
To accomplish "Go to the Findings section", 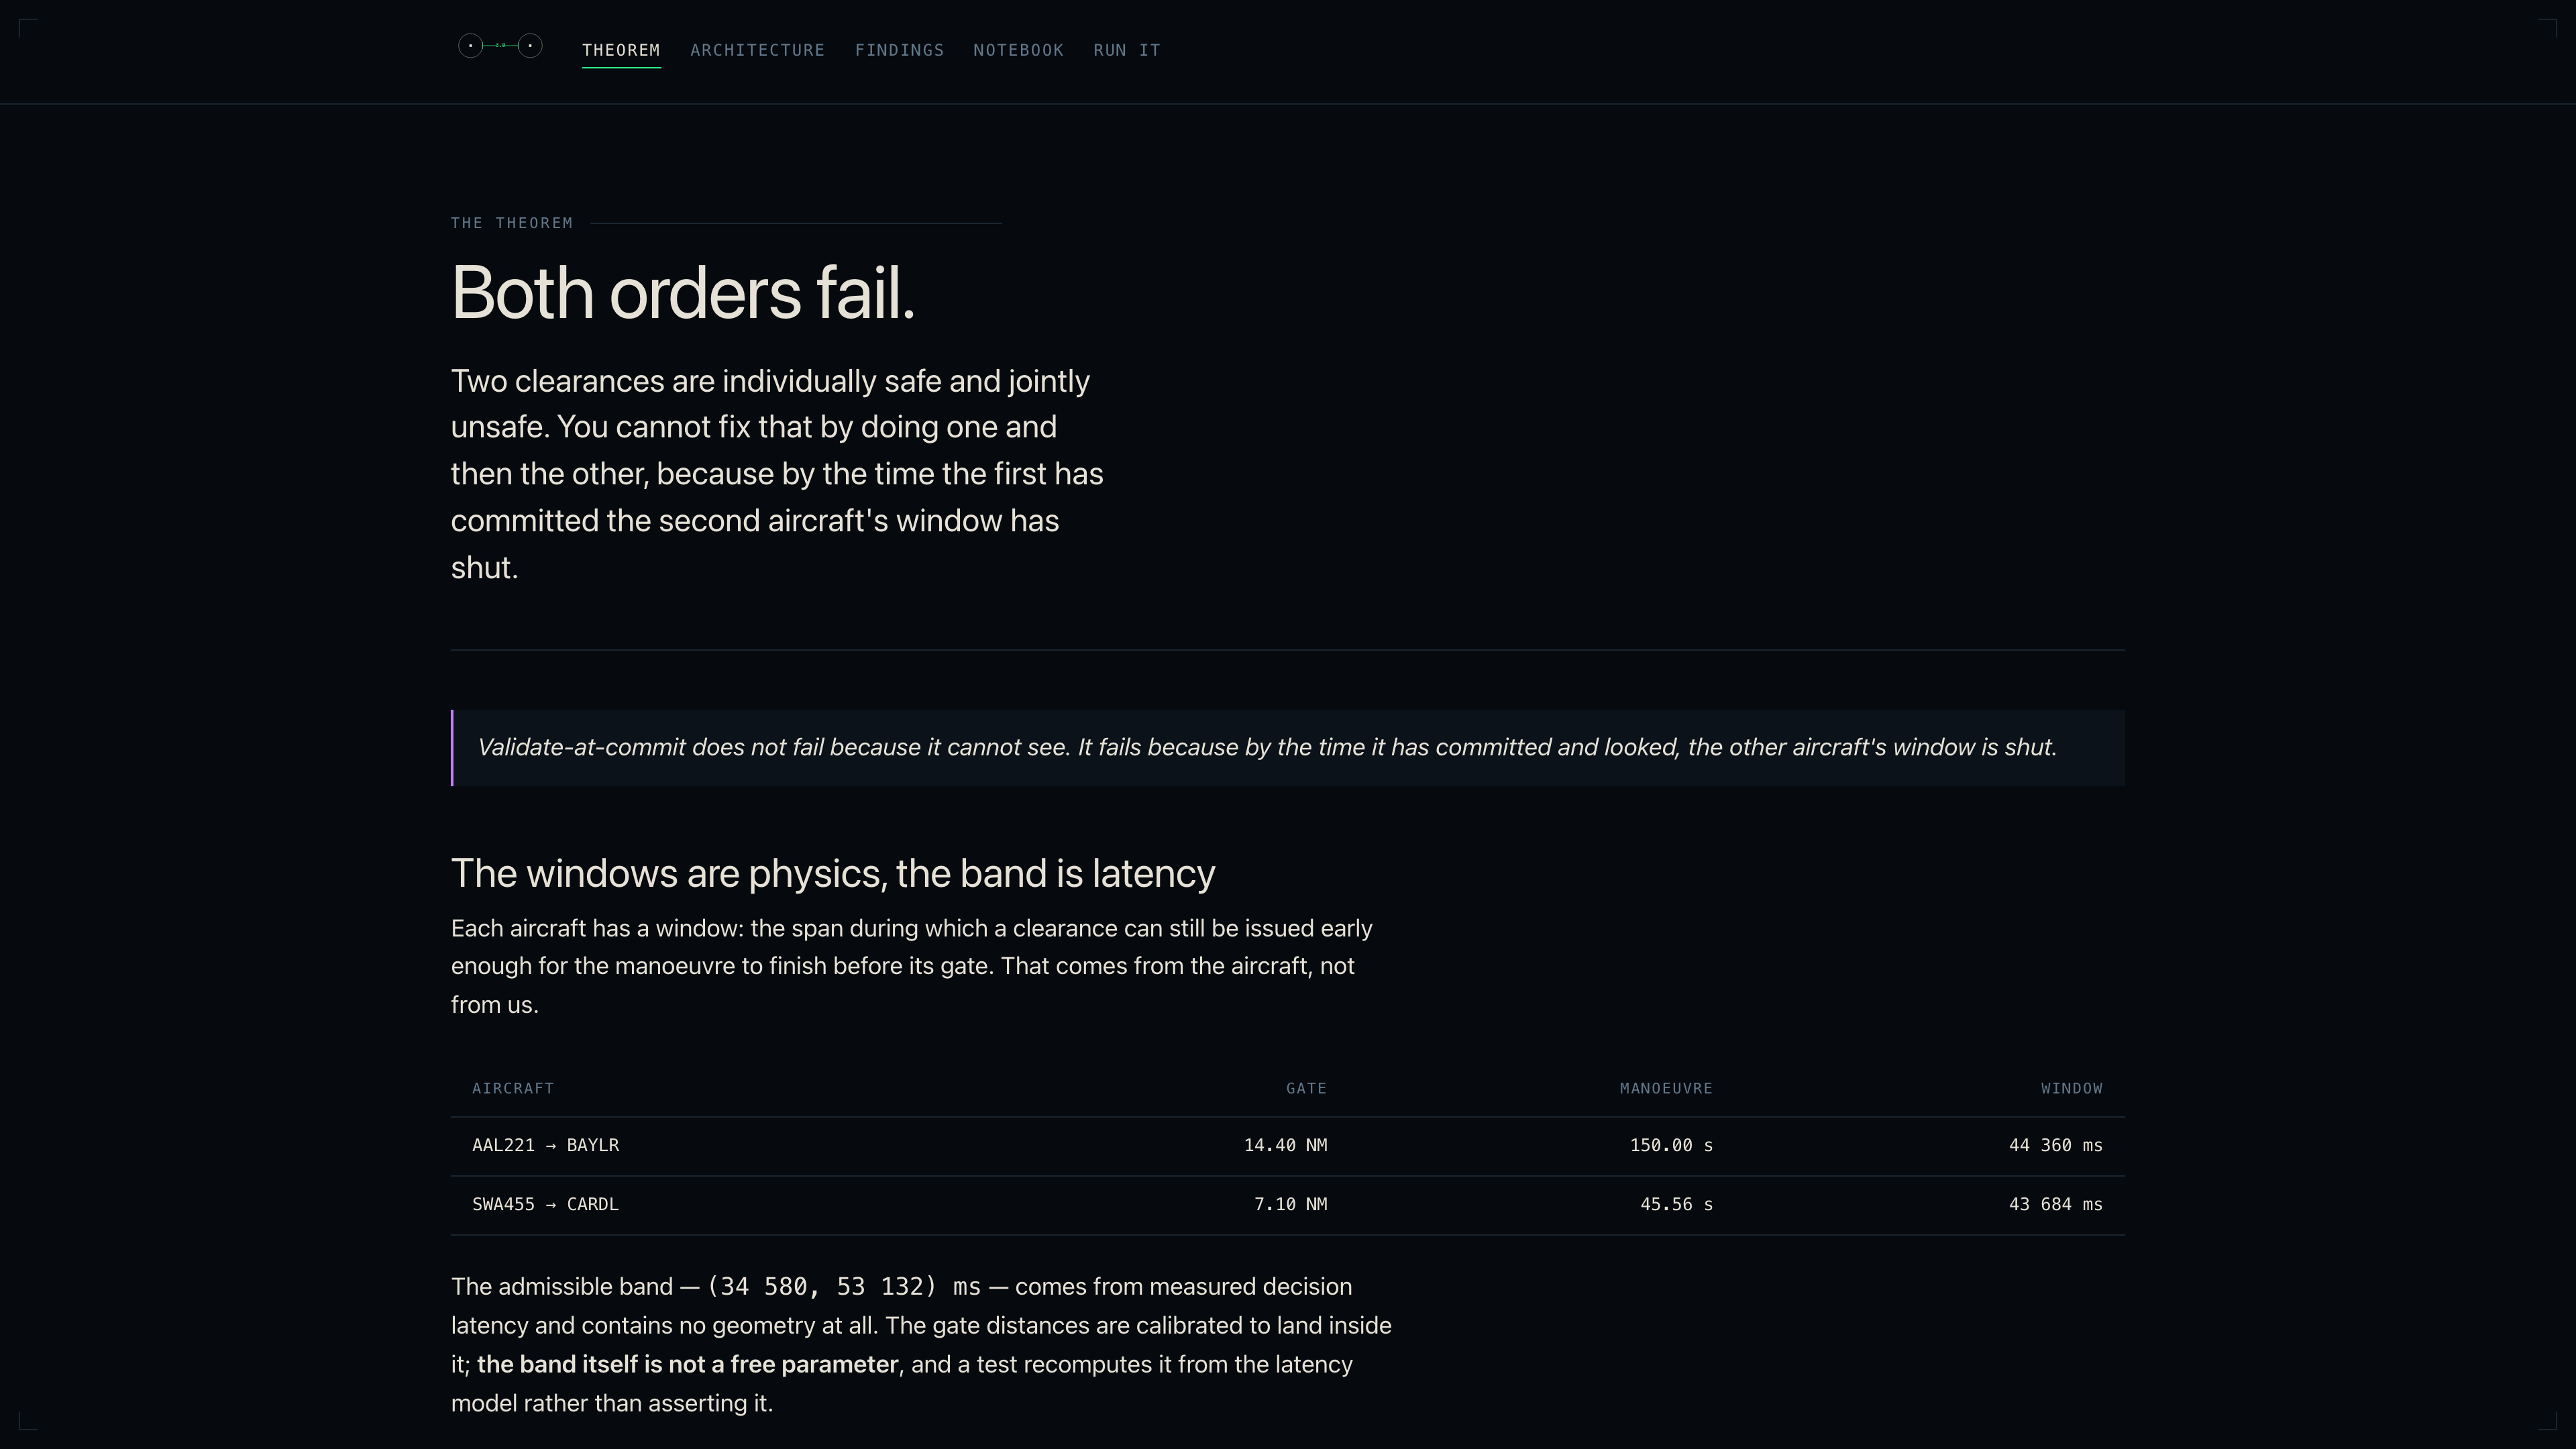I will pos(899,50).
